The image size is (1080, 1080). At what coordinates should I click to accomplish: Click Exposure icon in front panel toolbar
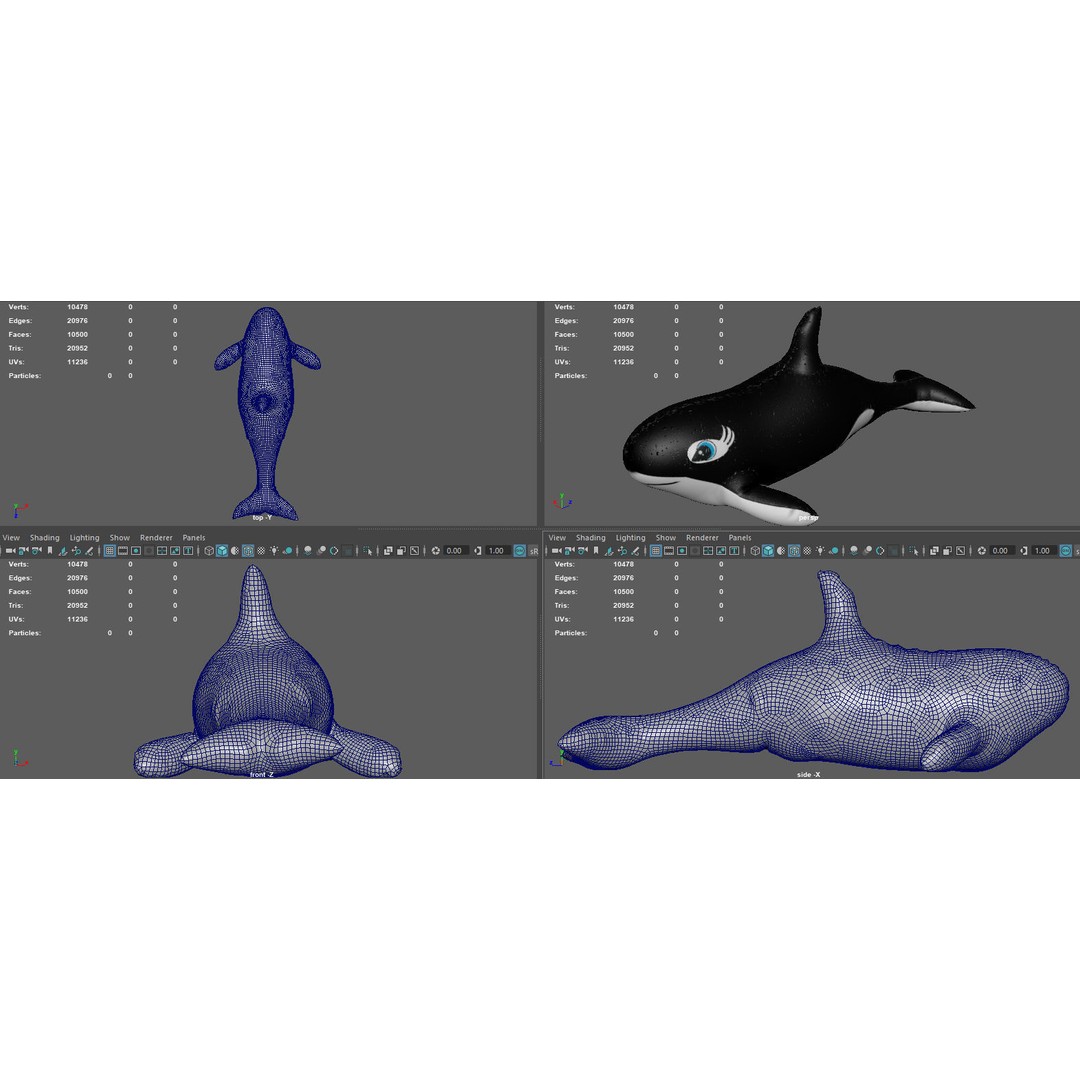pos(435,550)
